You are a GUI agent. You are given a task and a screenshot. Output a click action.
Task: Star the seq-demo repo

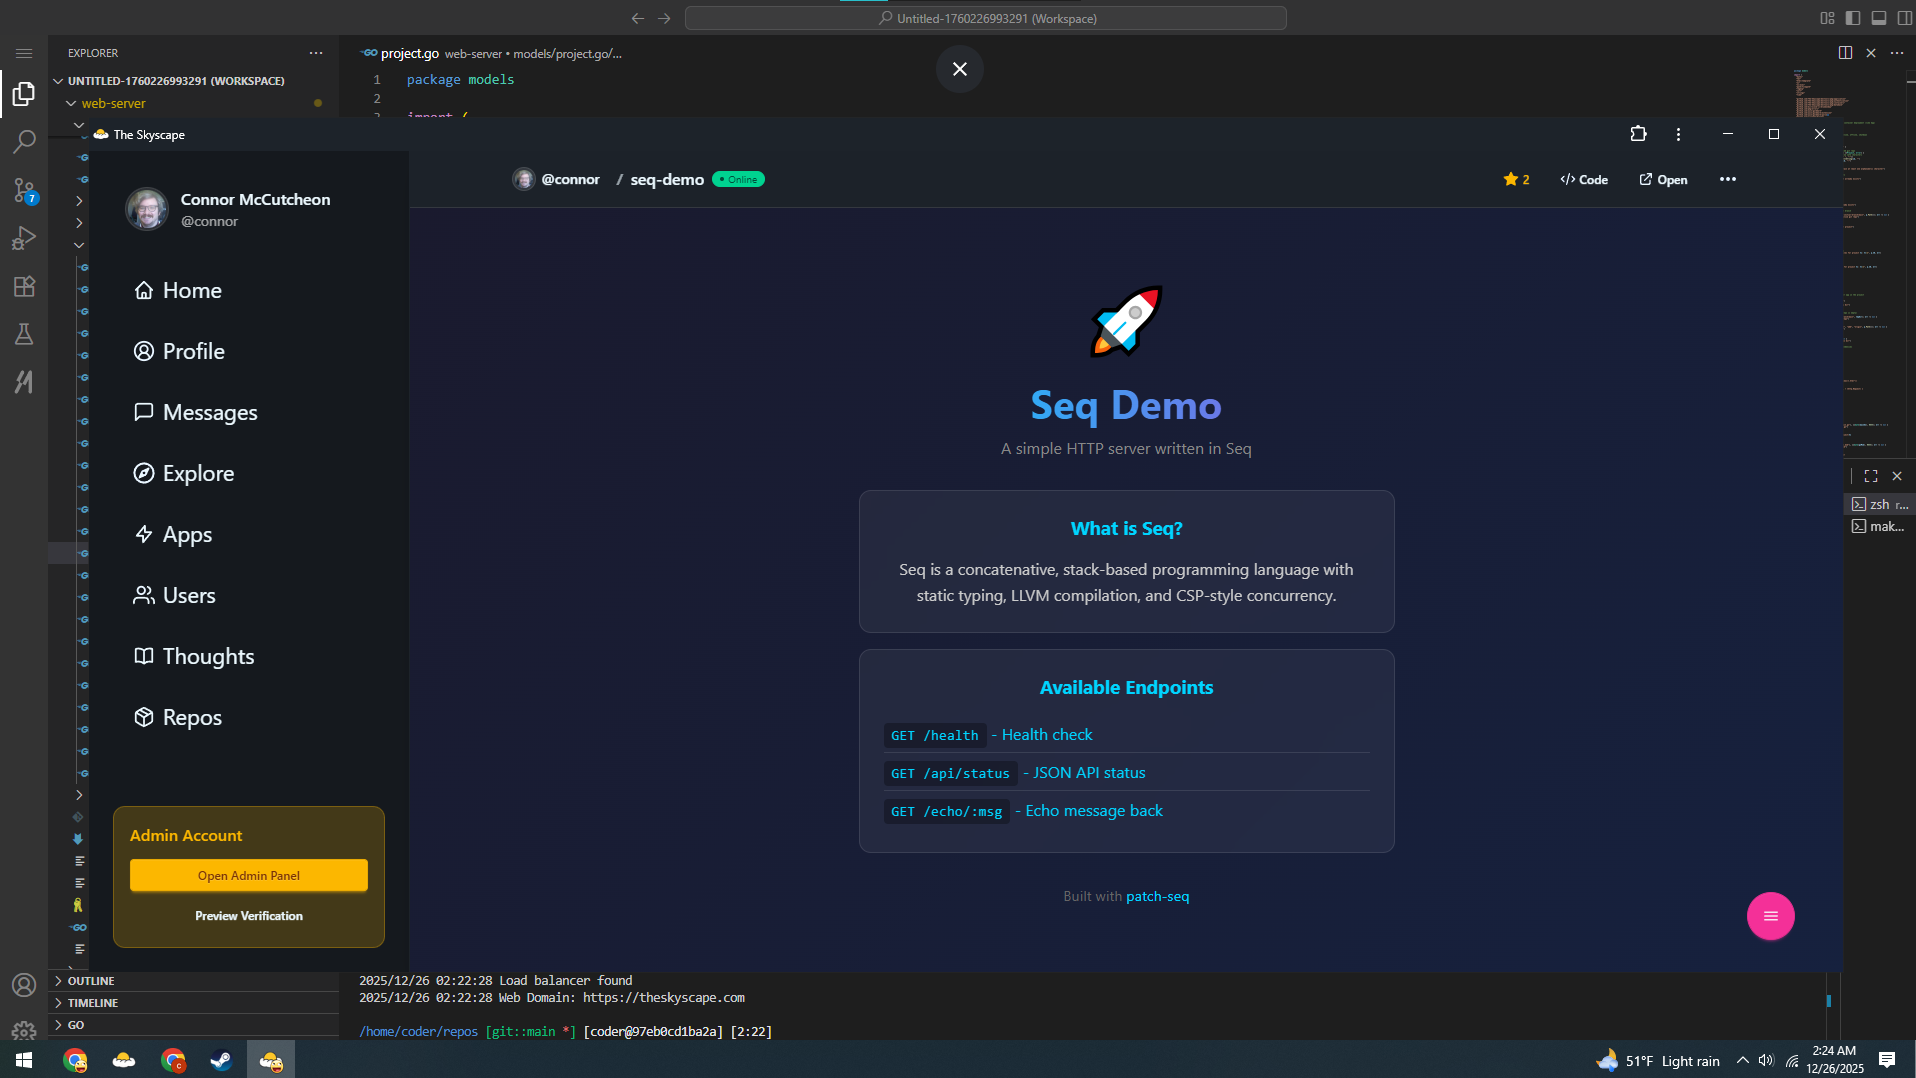pyautogui.click(x=1516, y=180)
